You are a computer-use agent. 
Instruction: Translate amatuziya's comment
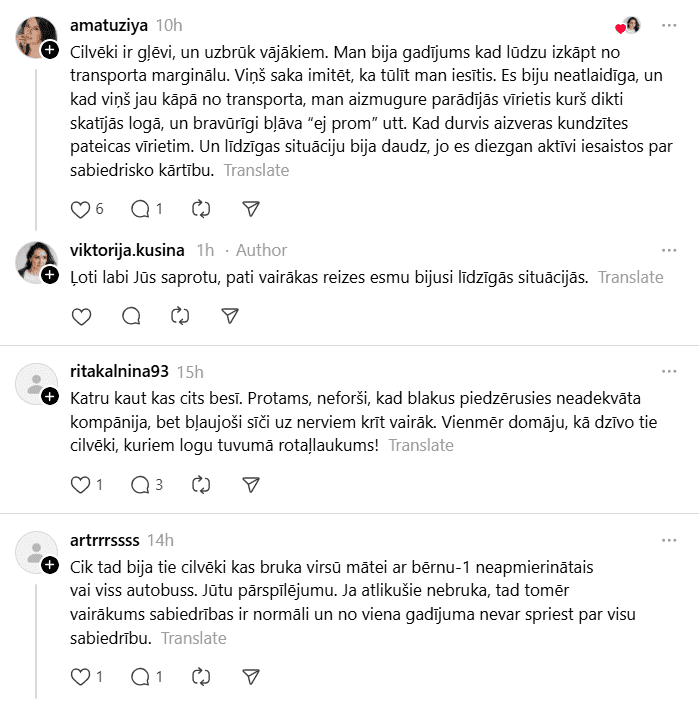point(257,170)
